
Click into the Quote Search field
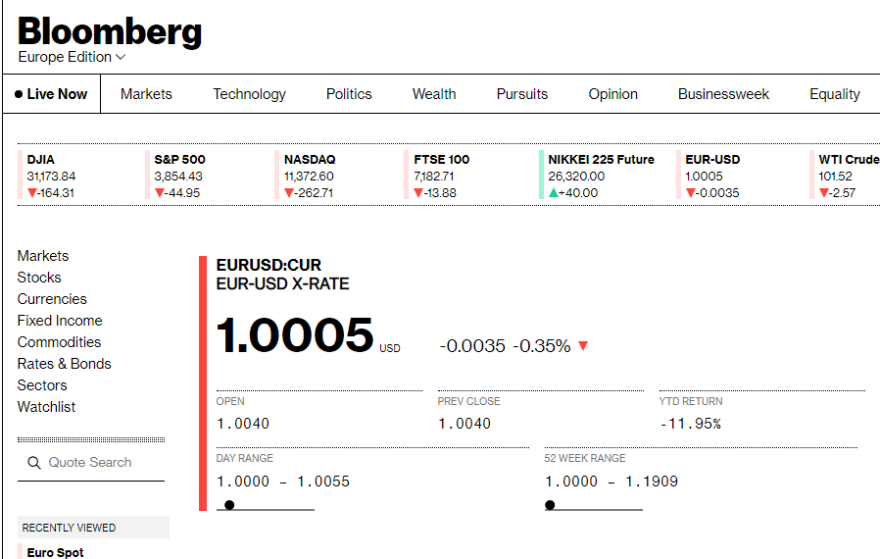click(100, 463)
